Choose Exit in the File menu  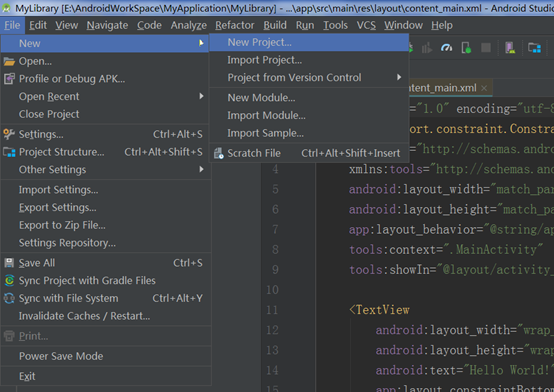(105, 376)
